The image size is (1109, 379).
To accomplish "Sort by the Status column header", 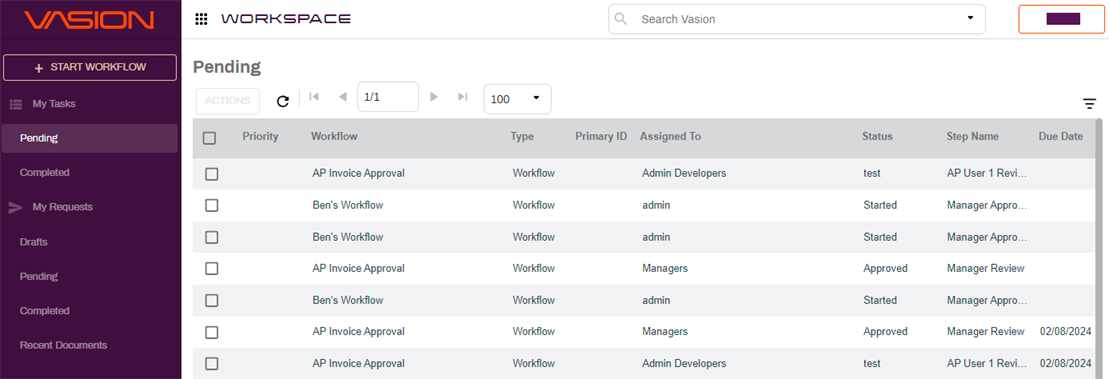I will click(877, 136).
